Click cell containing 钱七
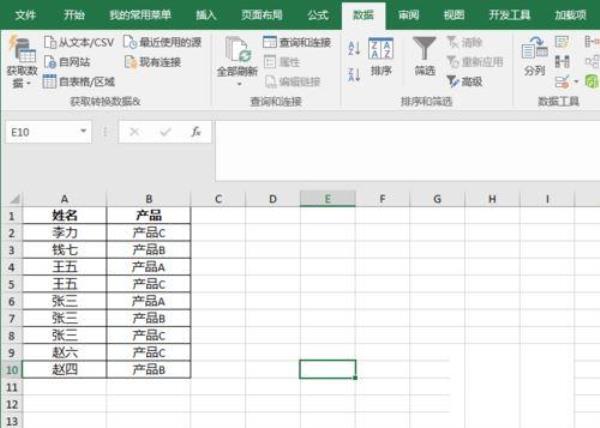This screenshot has height=428, width=600. point(64,250)
